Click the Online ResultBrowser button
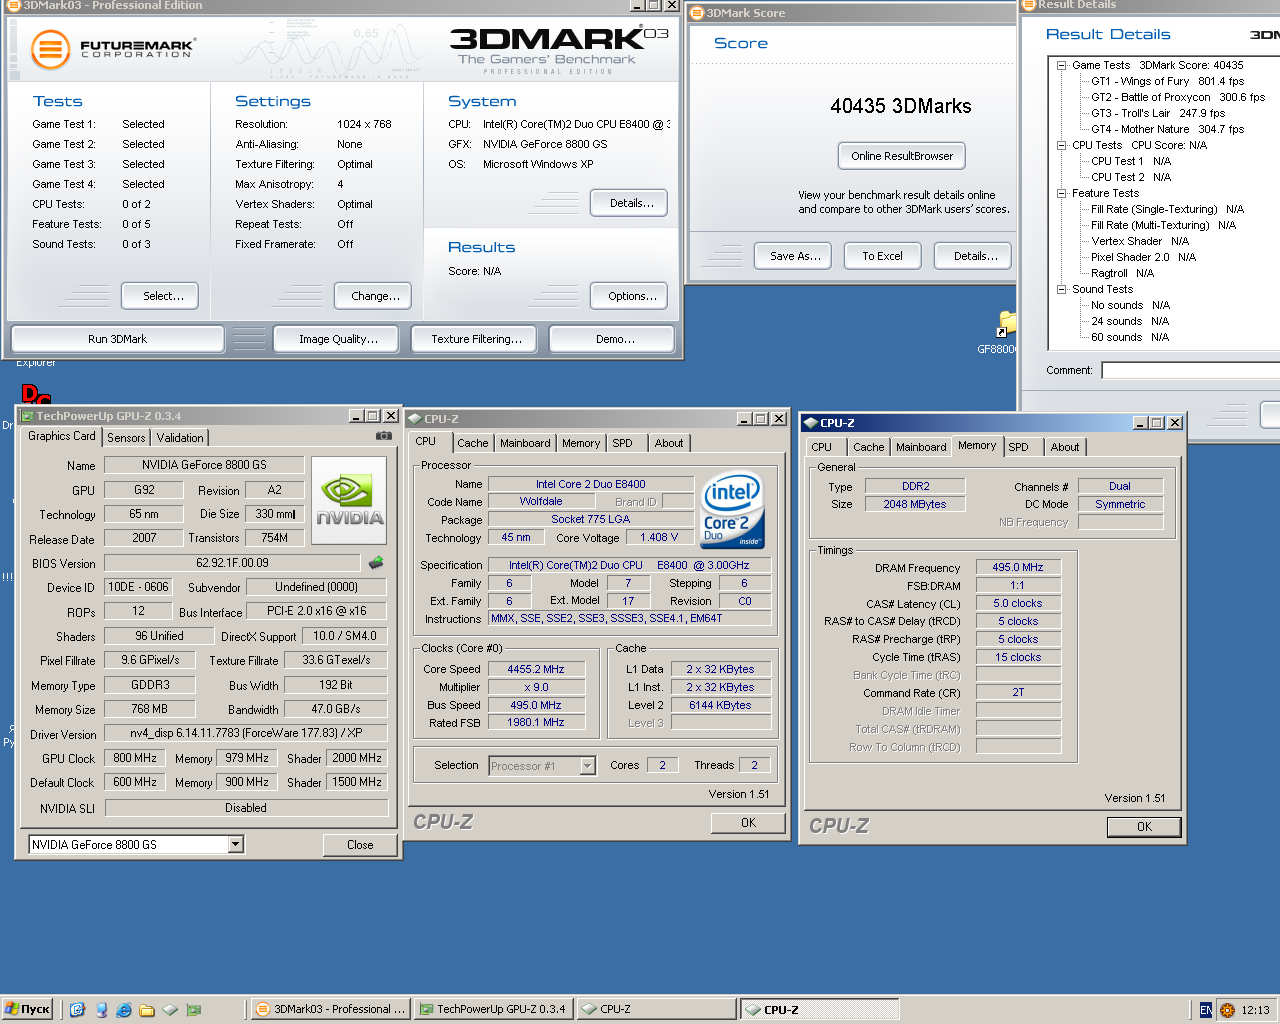 pos(901,156)
